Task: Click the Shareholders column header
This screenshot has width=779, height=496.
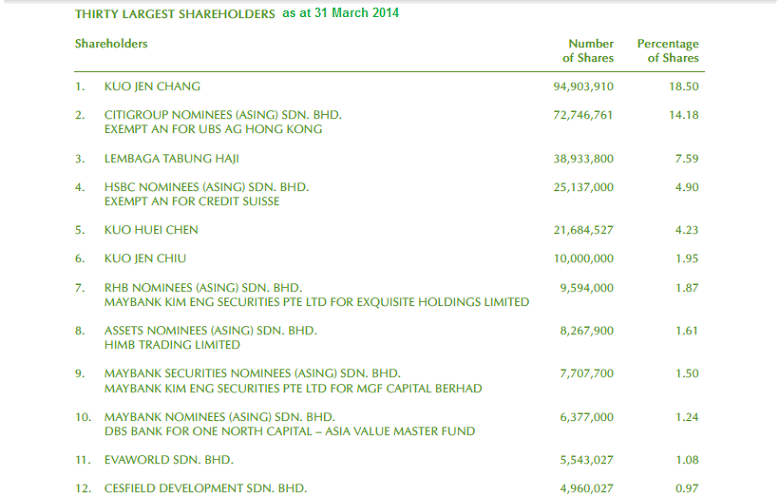Action: coord(111,44)
